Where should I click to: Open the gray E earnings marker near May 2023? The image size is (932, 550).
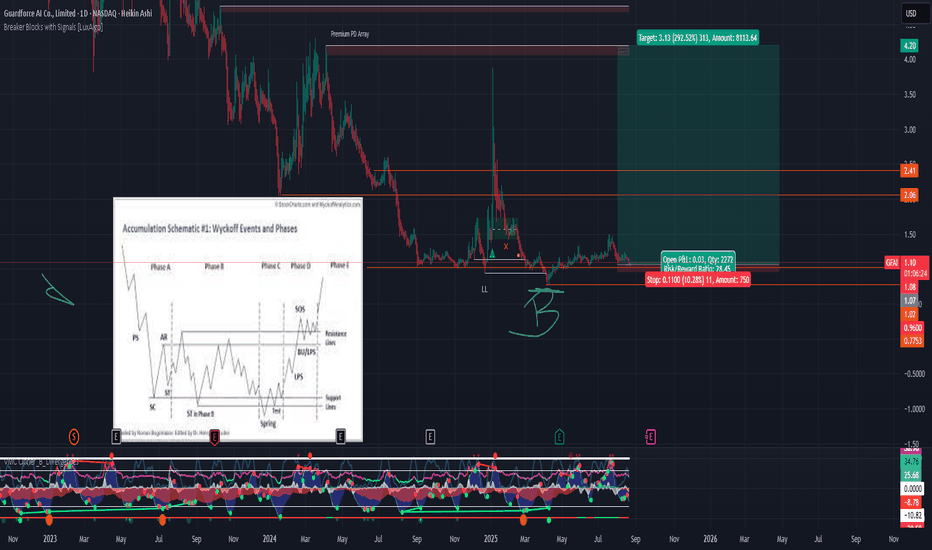(x=116, y=437)
